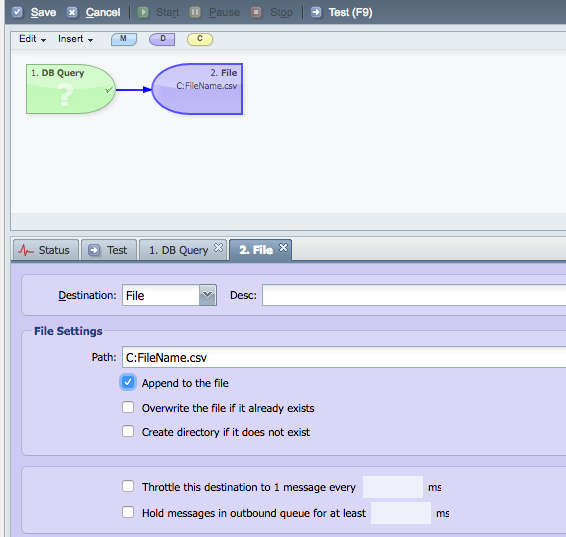Enable Throttle this destination checkbox
The width and height of the screenshot is (566, 537).
click(x=128, y=486)
